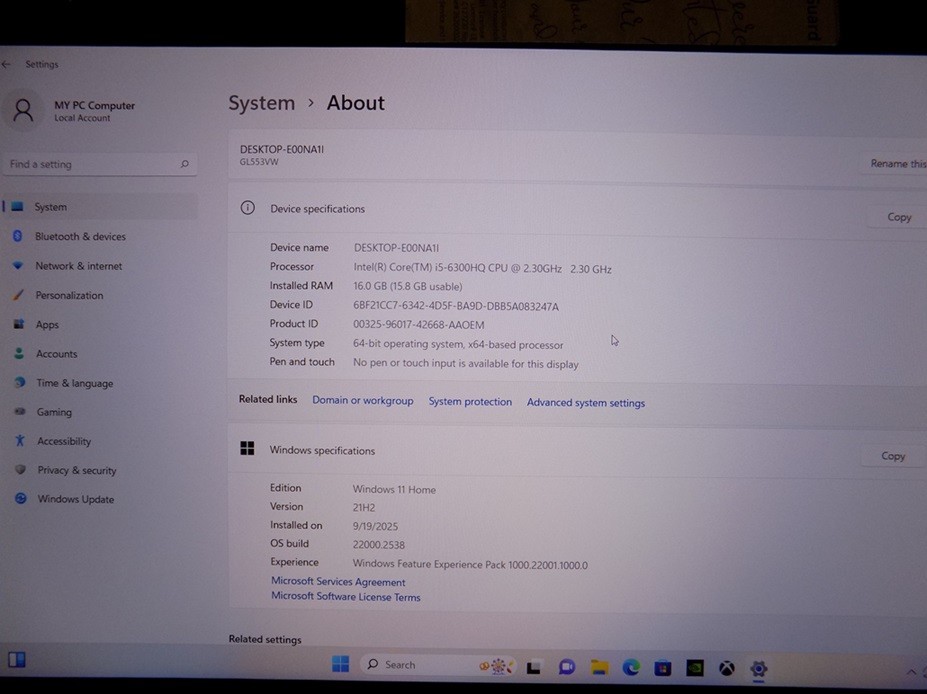The image size is (927, 694).
Task: Click the Device specifications info icon
Action: click(x=248, y=207)
